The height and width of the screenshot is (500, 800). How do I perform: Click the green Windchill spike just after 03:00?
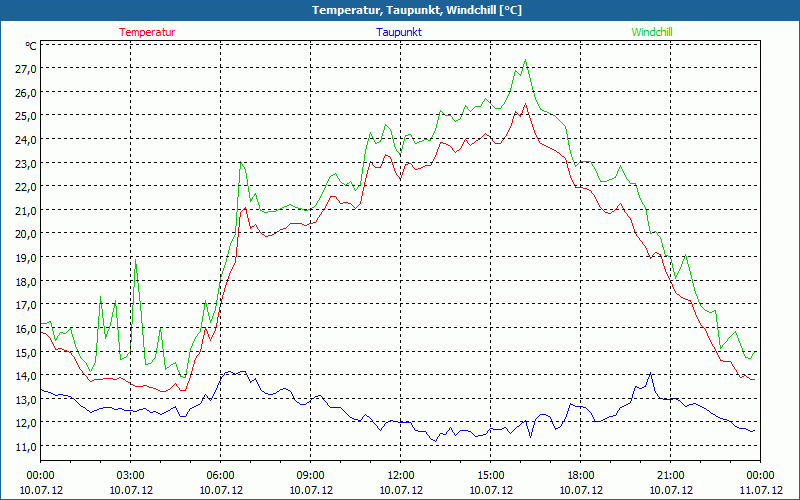(136, 260)
